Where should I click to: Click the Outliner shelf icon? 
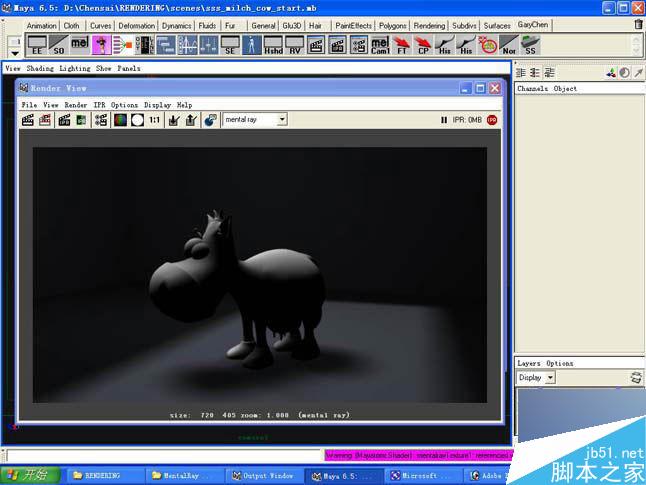pyautogui.click(x=145, y=45)
